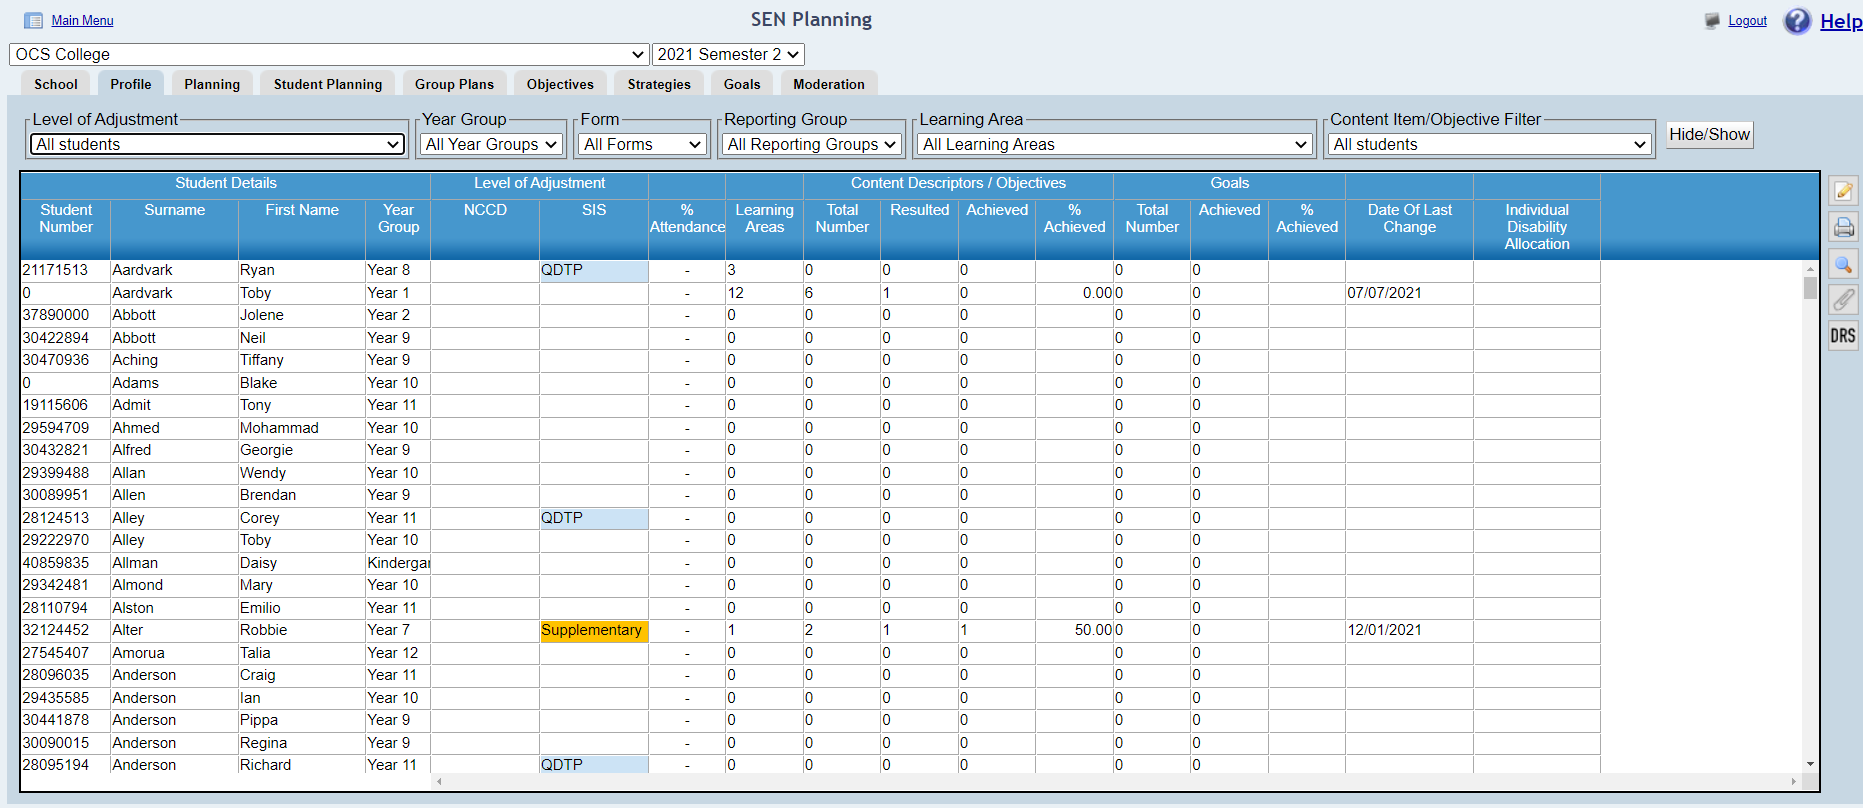Screen dimensions: 1863x808
Task: Open the OCS College school dropdown
Action: [x=328, y=55]
